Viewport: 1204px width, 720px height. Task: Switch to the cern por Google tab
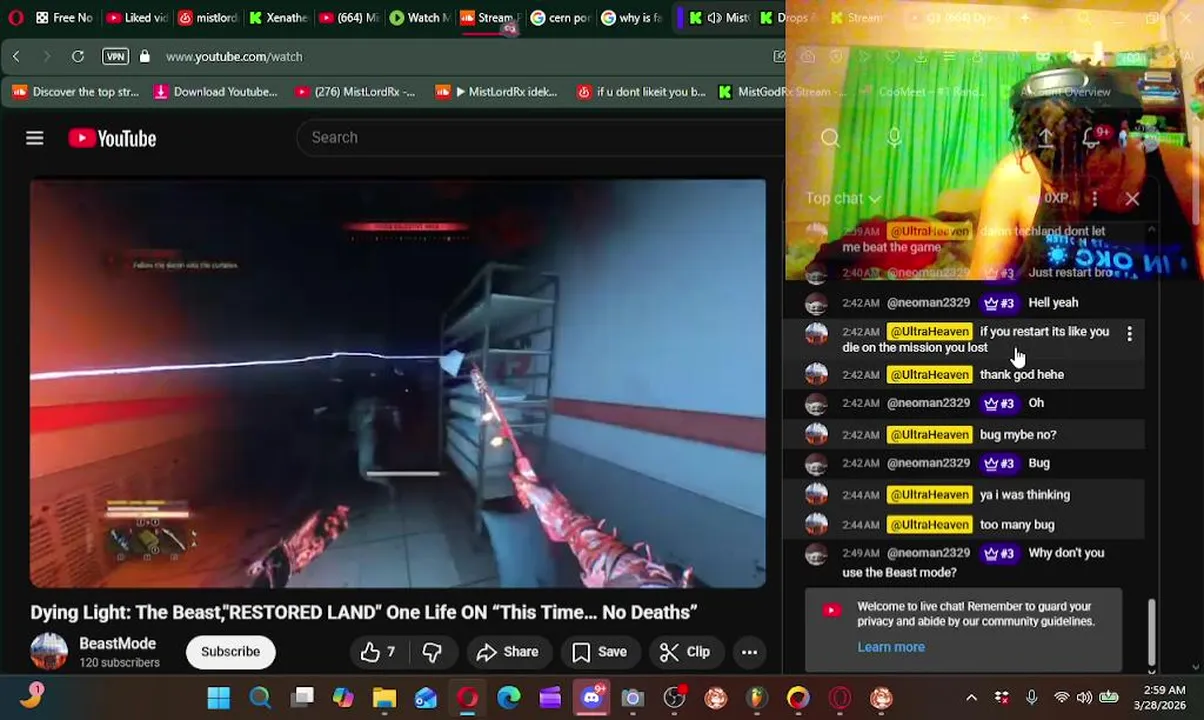561,17
